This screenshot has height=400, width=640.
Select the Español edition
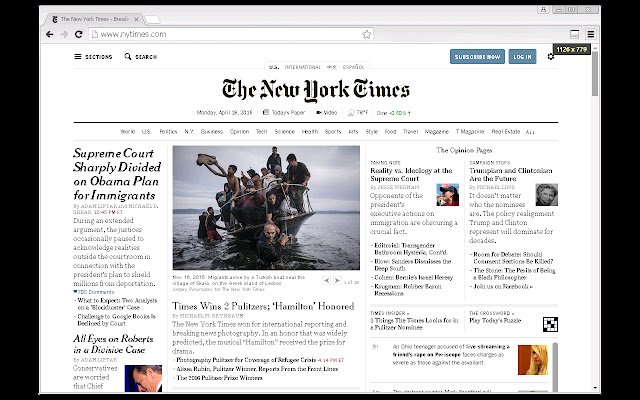point(353,67)
